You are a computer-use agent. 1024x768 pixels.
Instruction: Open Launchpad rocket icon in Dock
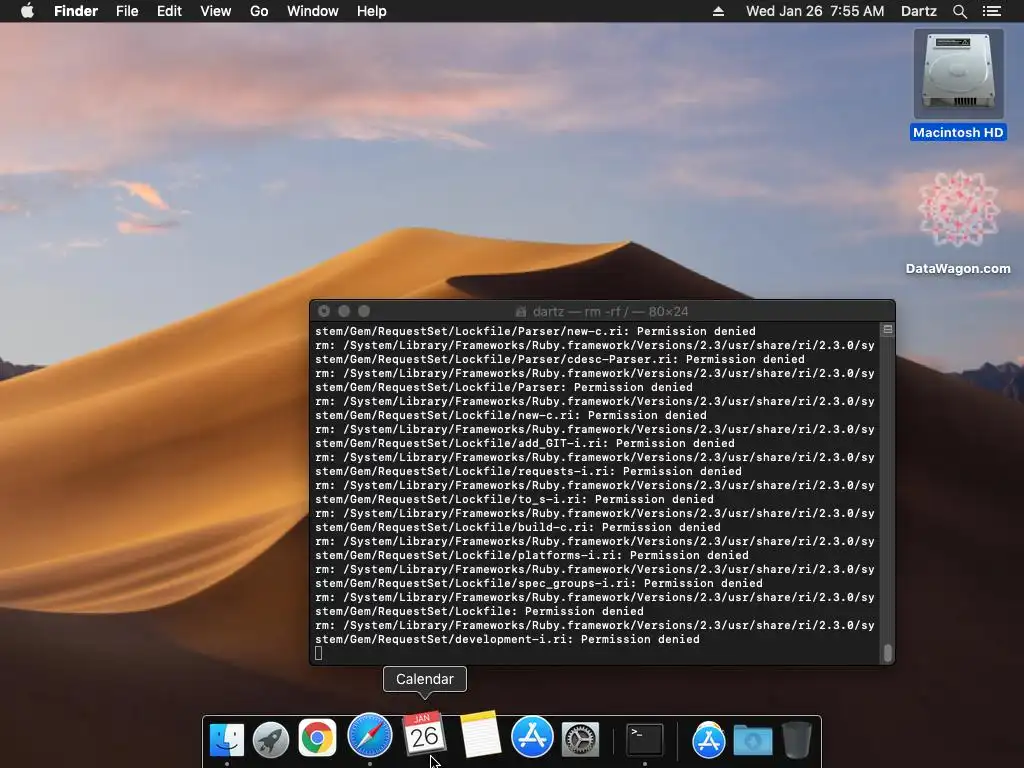coord(271,739)
